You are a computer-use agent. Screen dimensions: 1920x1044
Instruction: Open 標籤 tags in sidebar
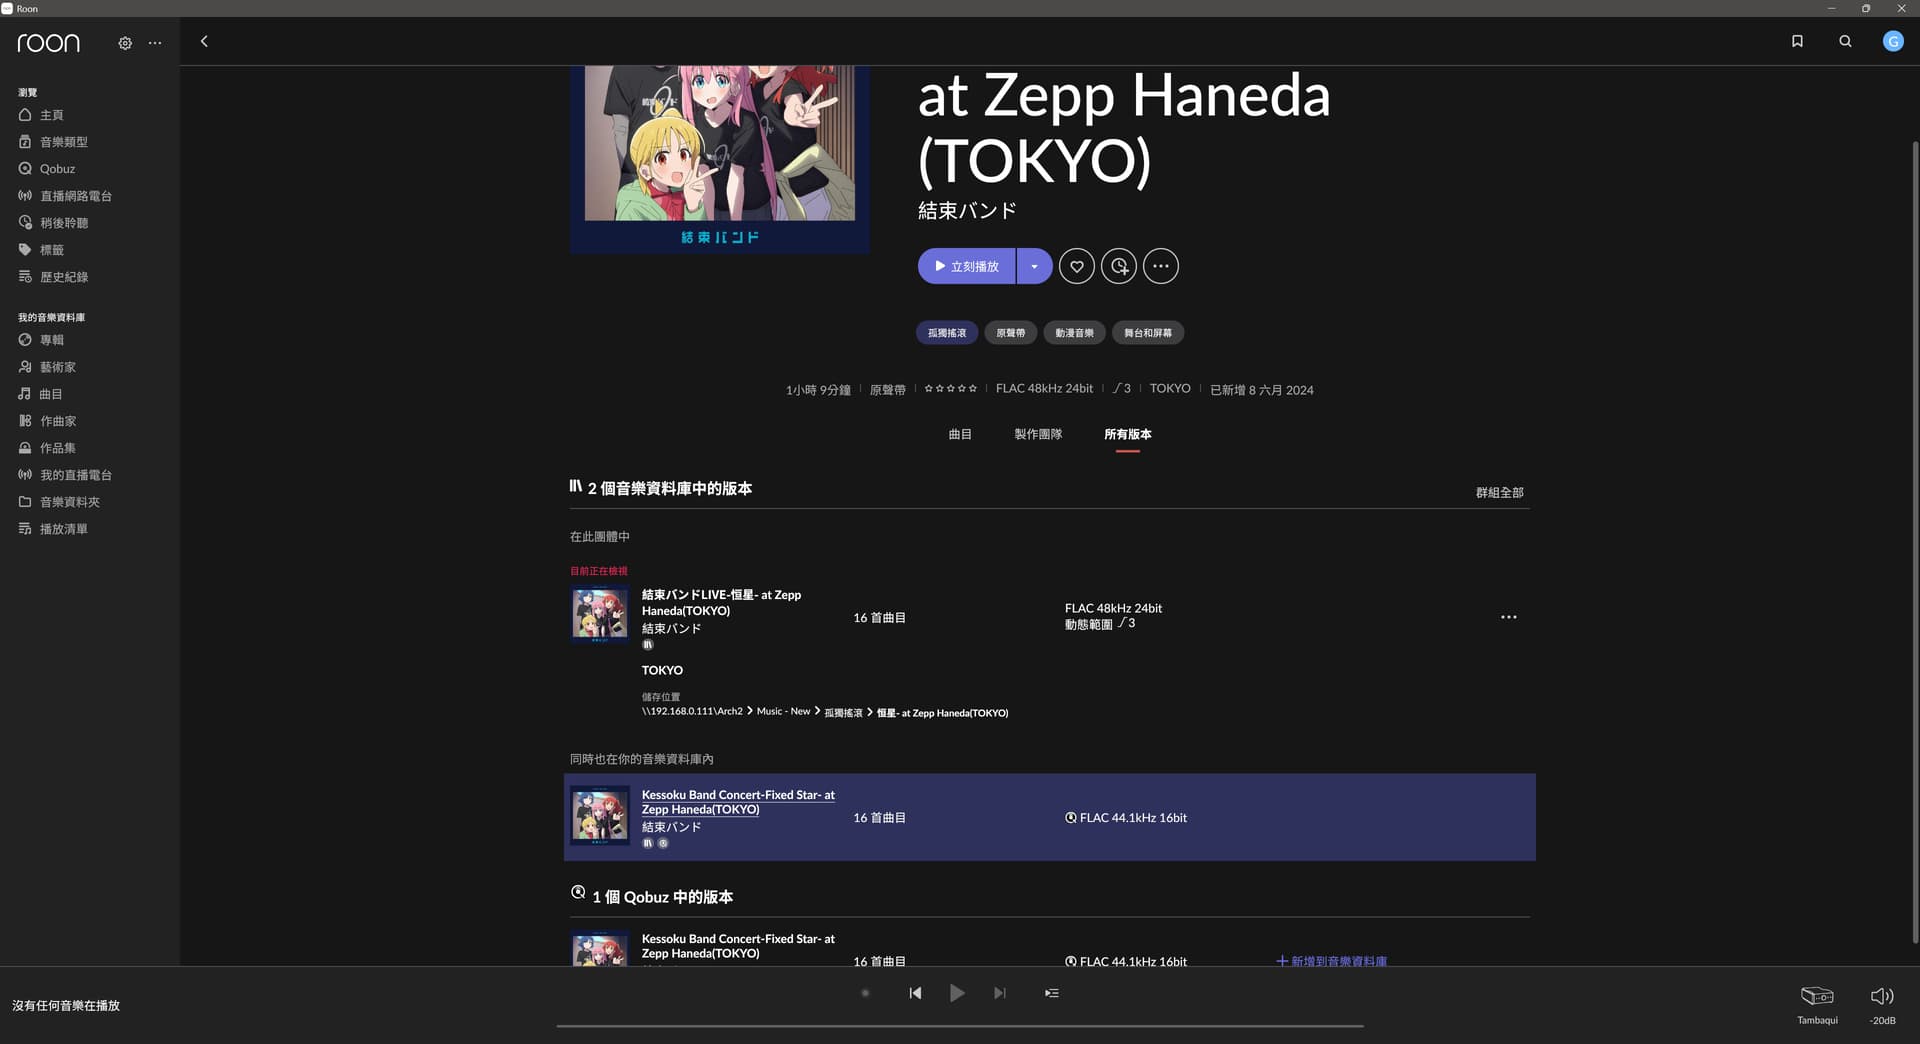(x=42, y=250)
